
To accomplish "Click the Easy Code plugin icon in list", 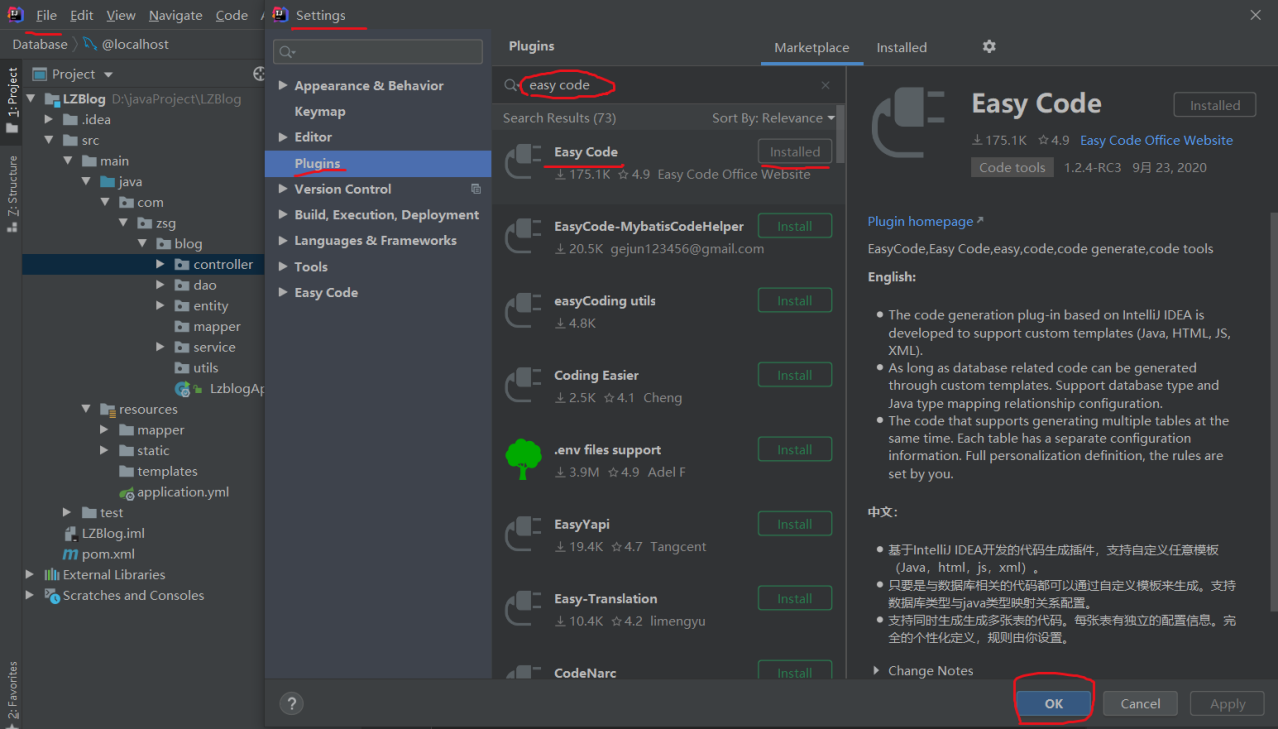I will [x=523, y=162].
